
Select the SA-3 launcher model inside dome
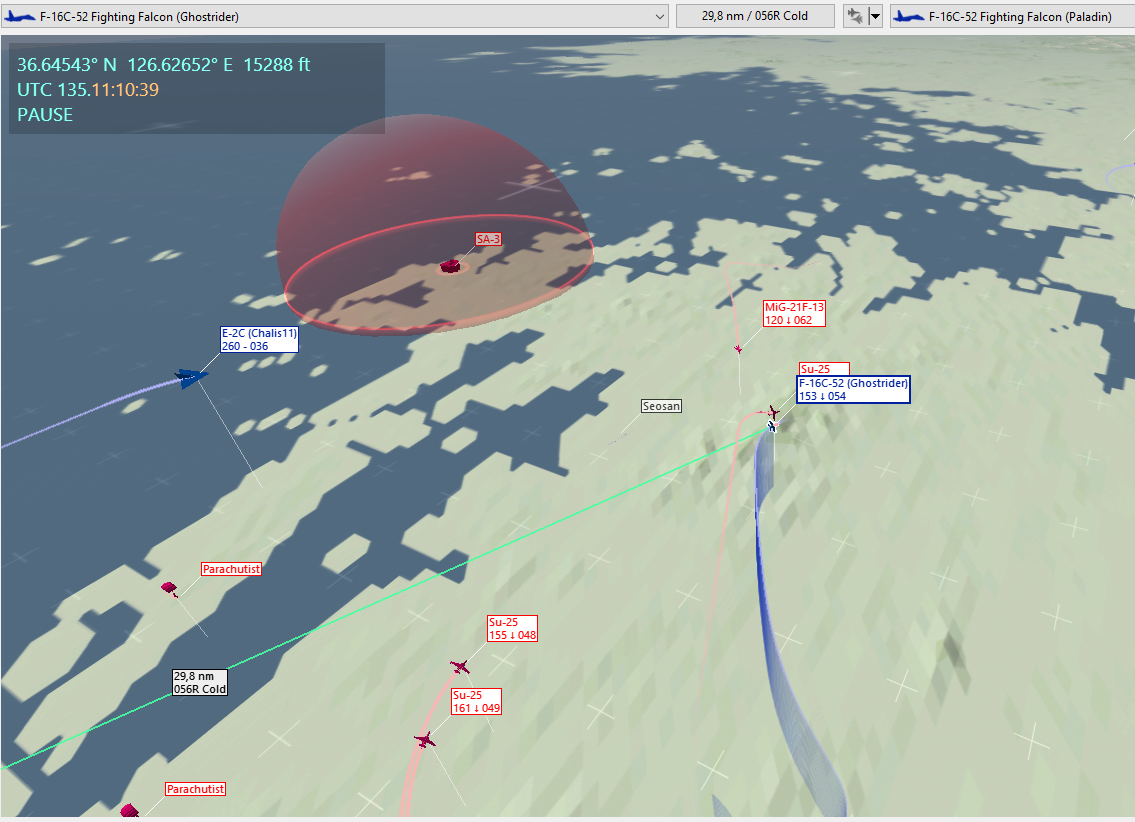pyautogui.click(x=450, y=266)
